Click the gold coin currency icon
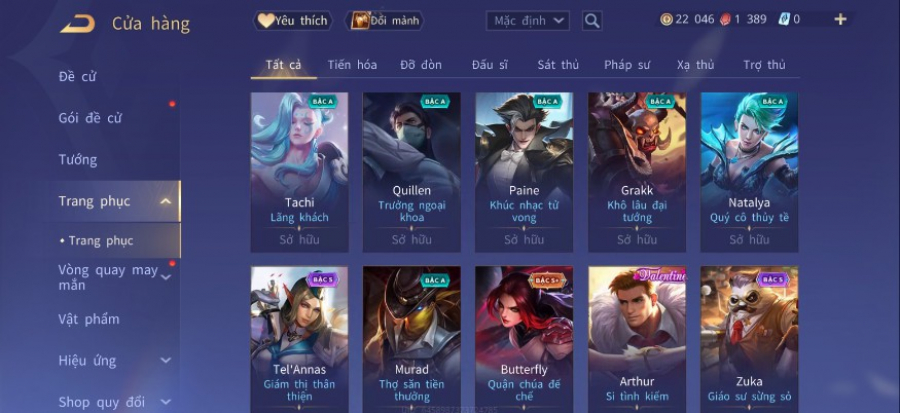Viewport: 900px width, 413px height. tap(666, 20)
